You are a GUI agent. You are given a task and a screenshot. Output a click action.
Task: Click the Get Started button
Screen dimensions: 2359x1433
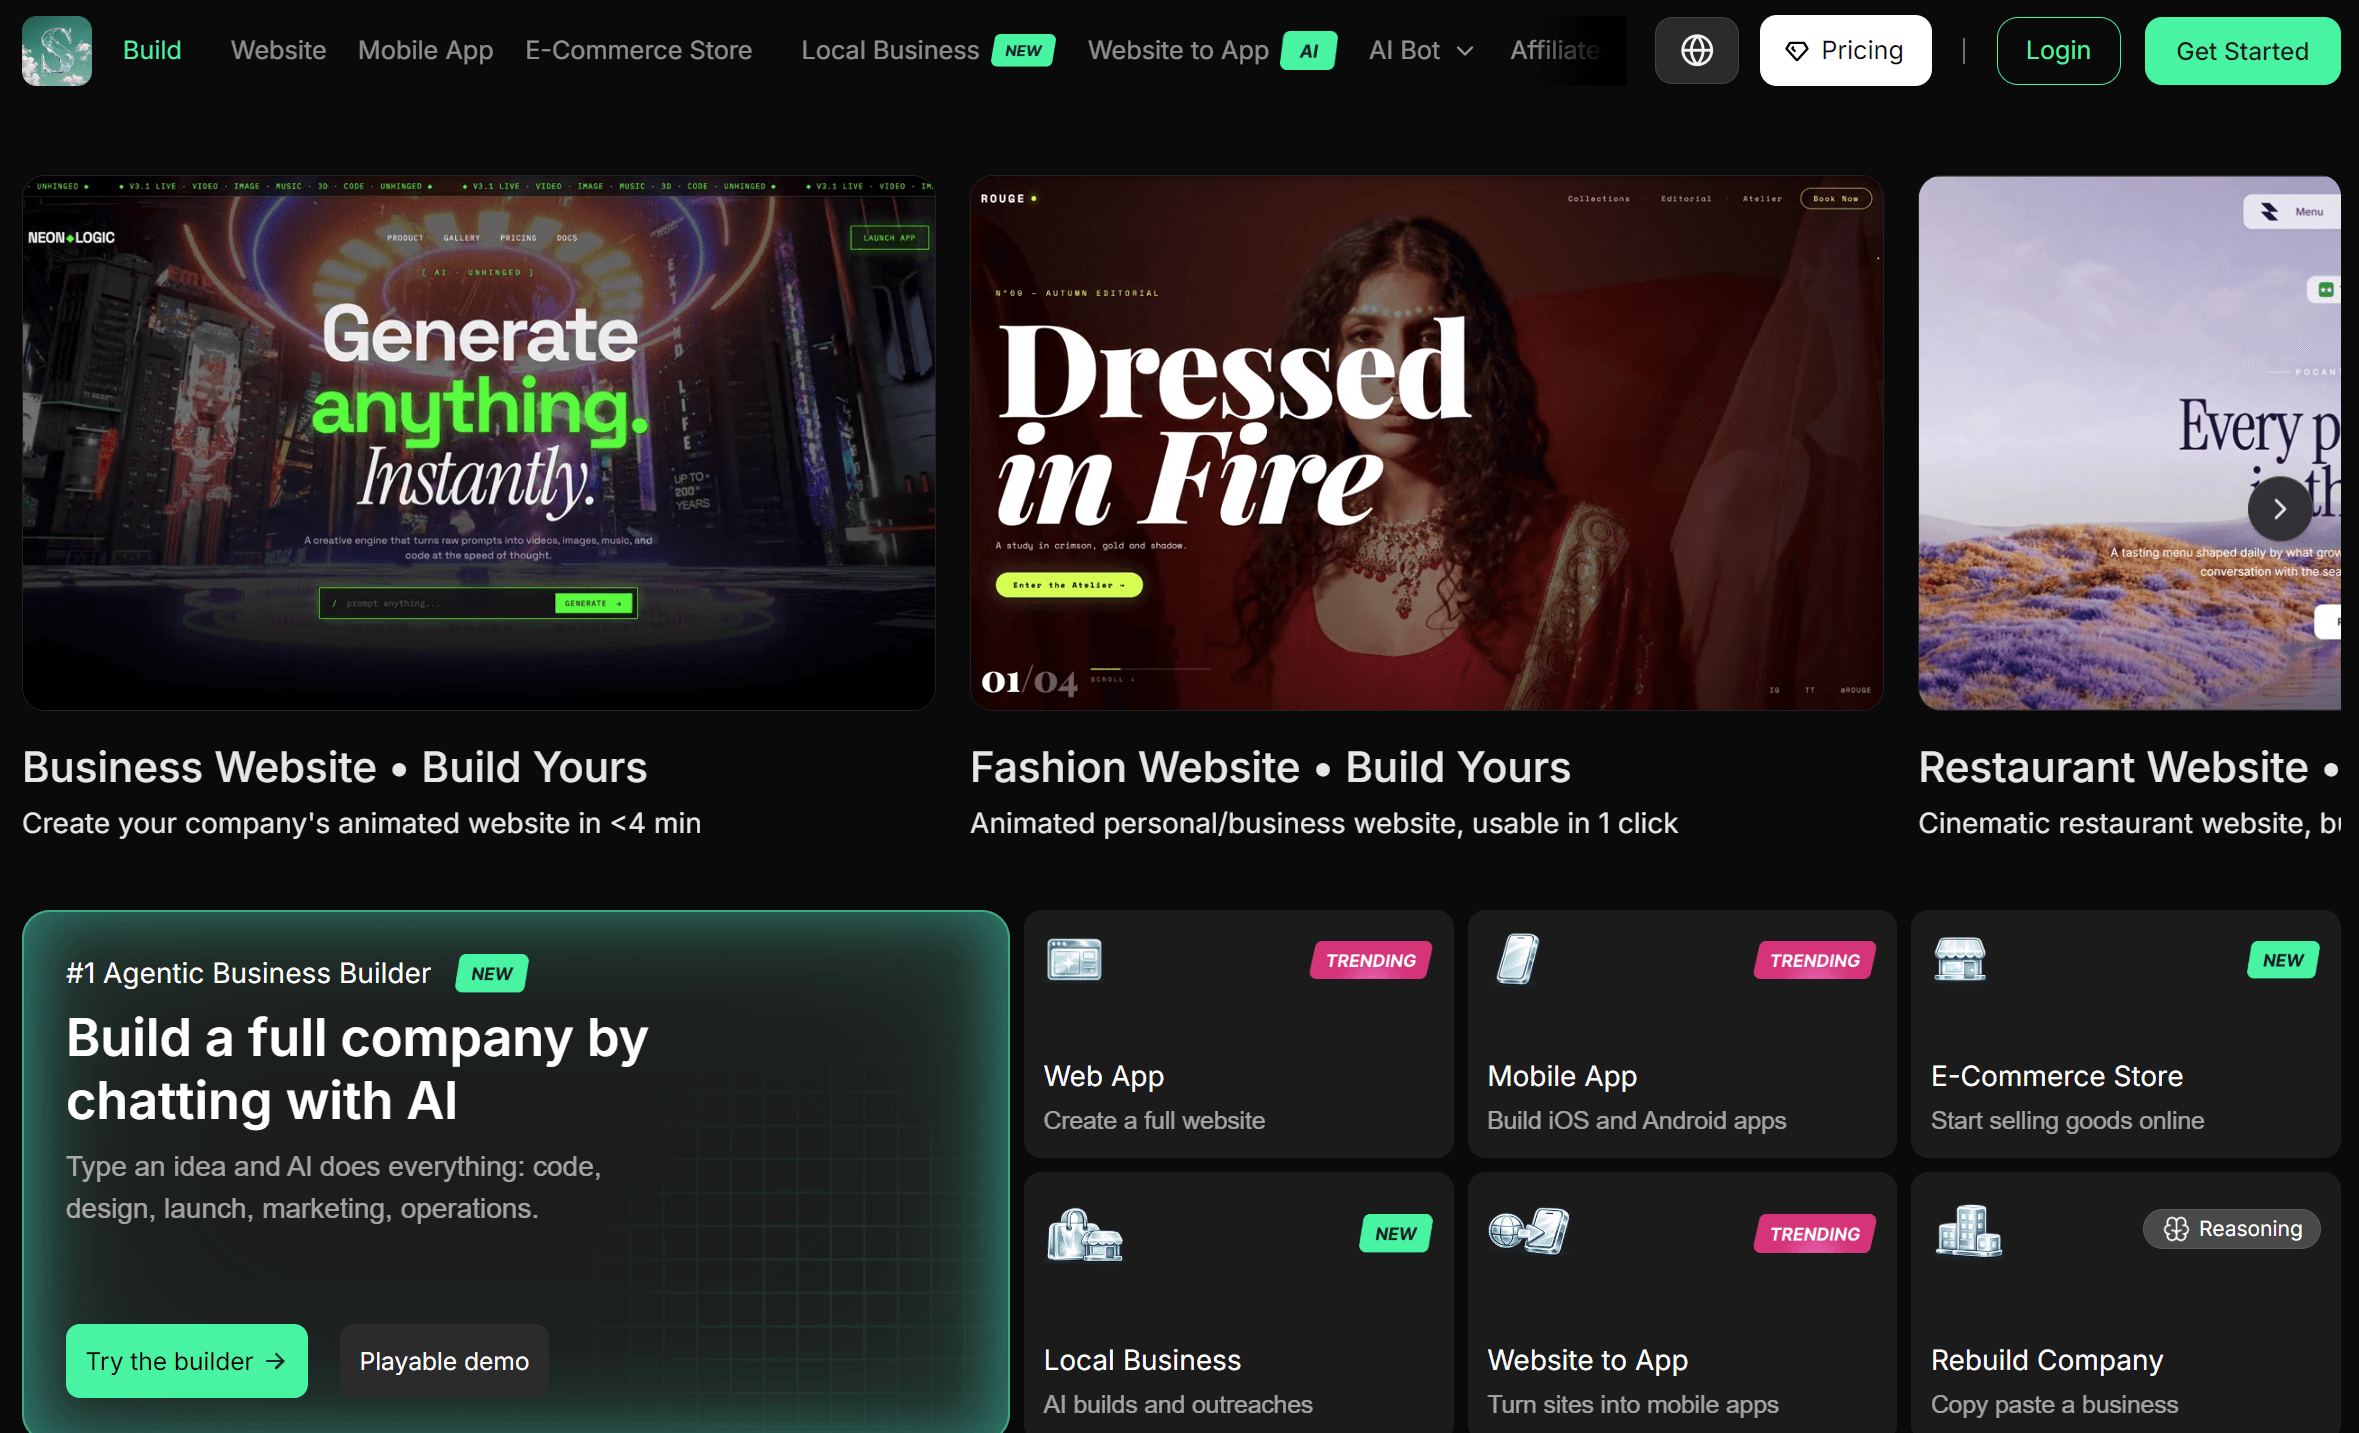[2242, 51]
